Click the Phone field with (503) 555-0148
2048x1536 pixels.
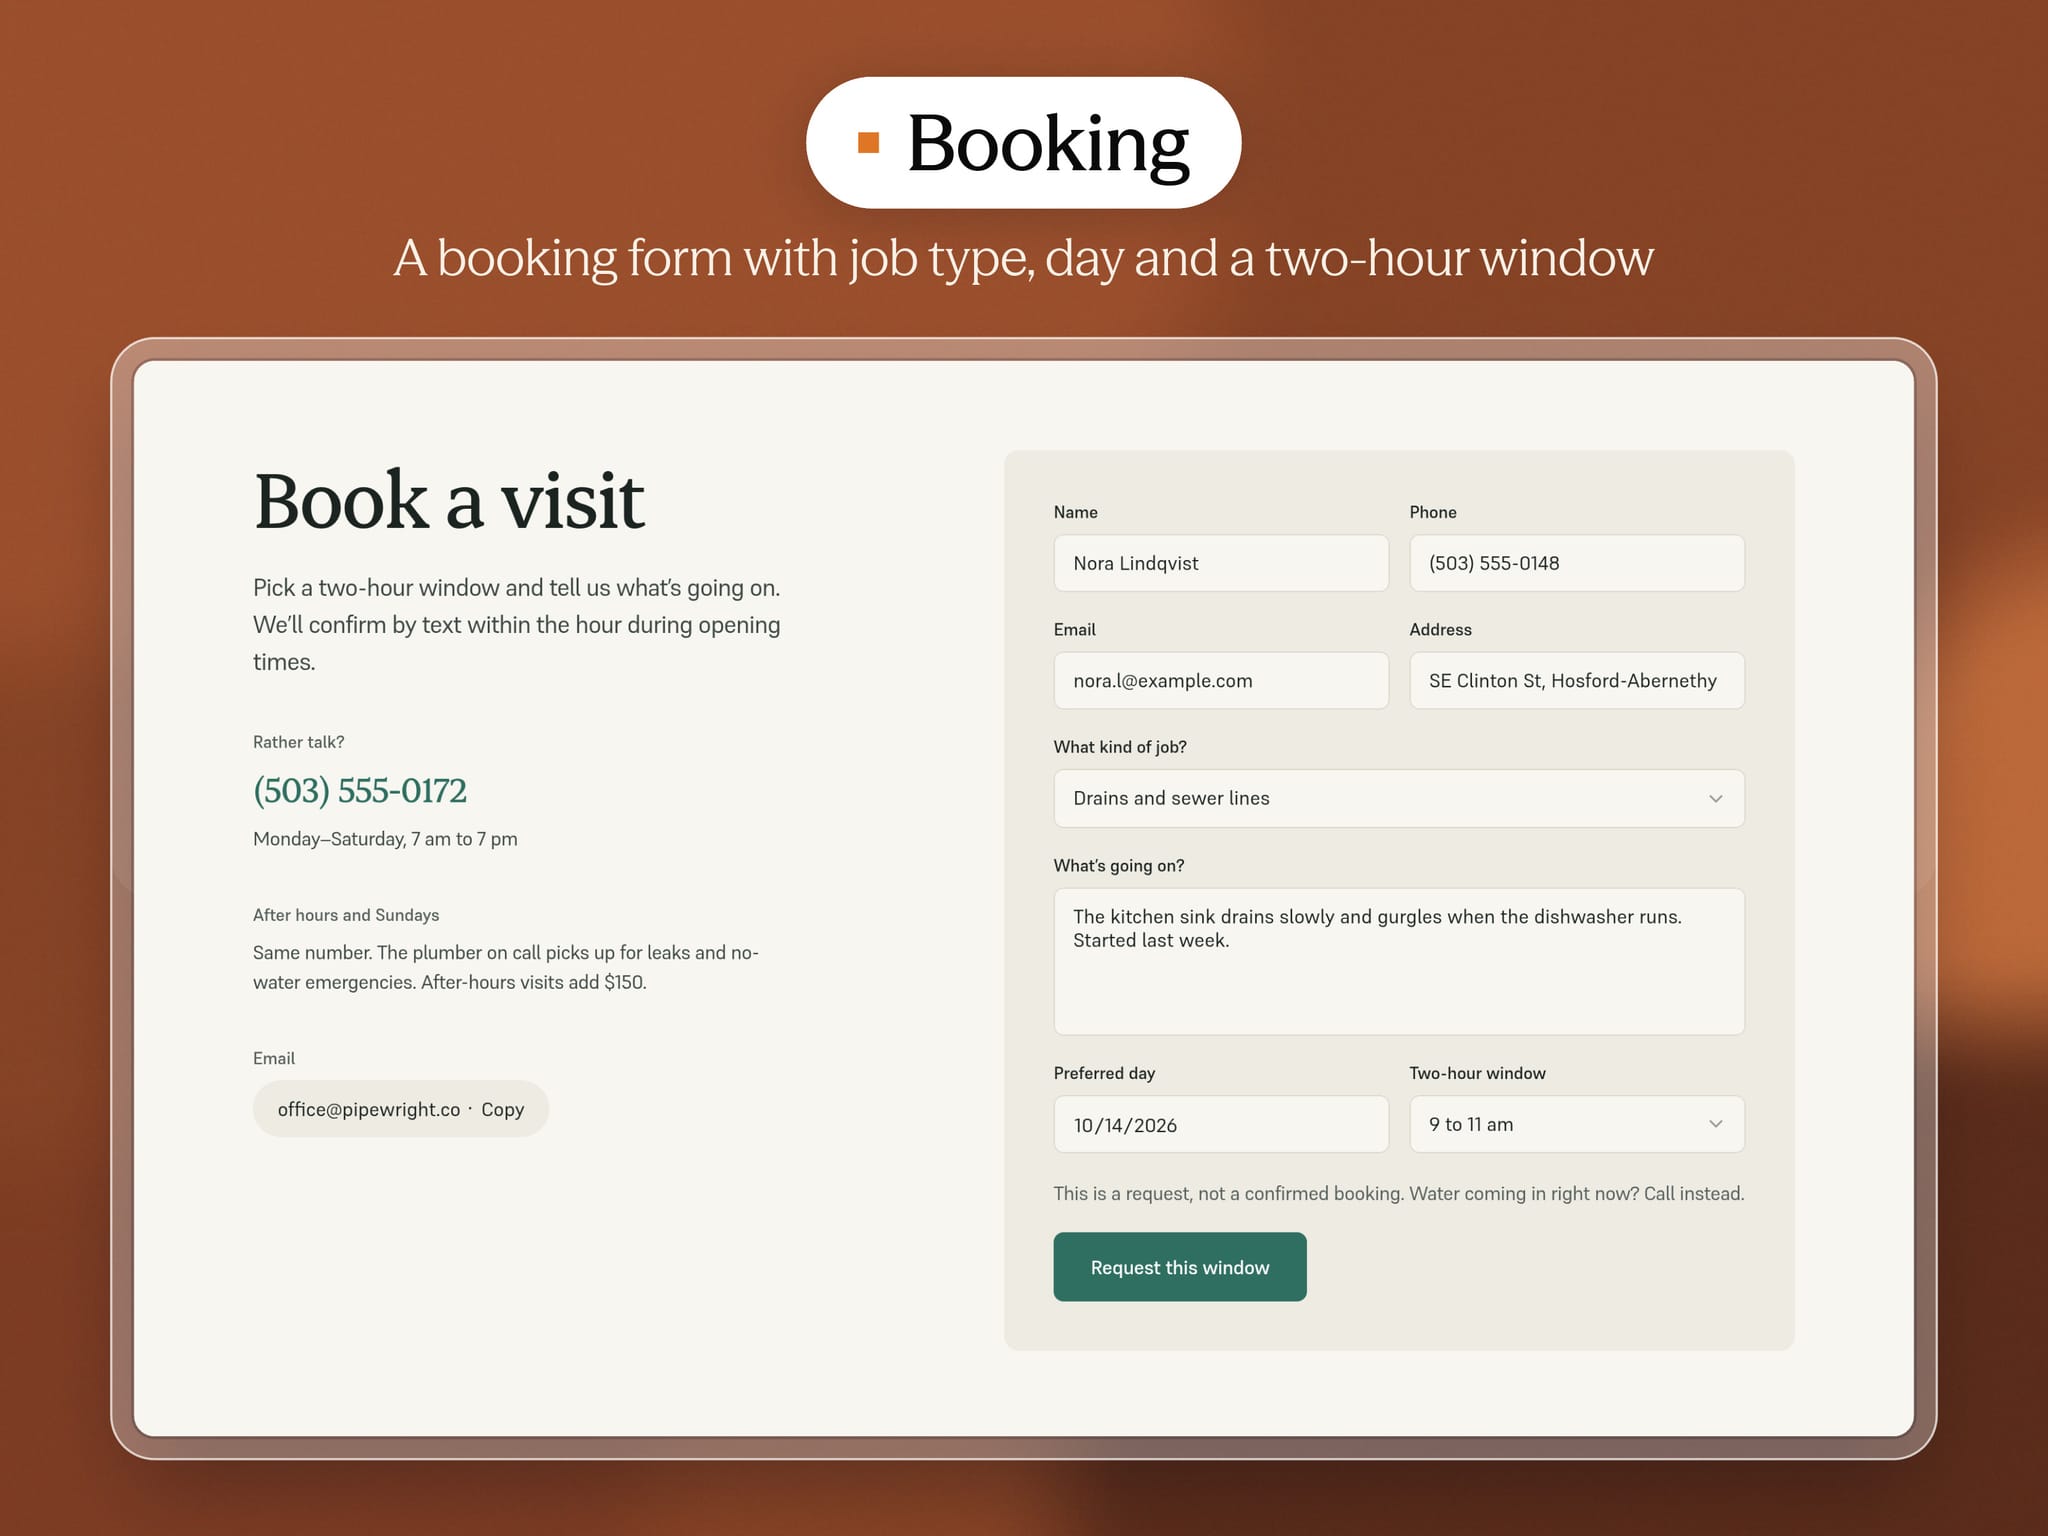click(1577, 563)
